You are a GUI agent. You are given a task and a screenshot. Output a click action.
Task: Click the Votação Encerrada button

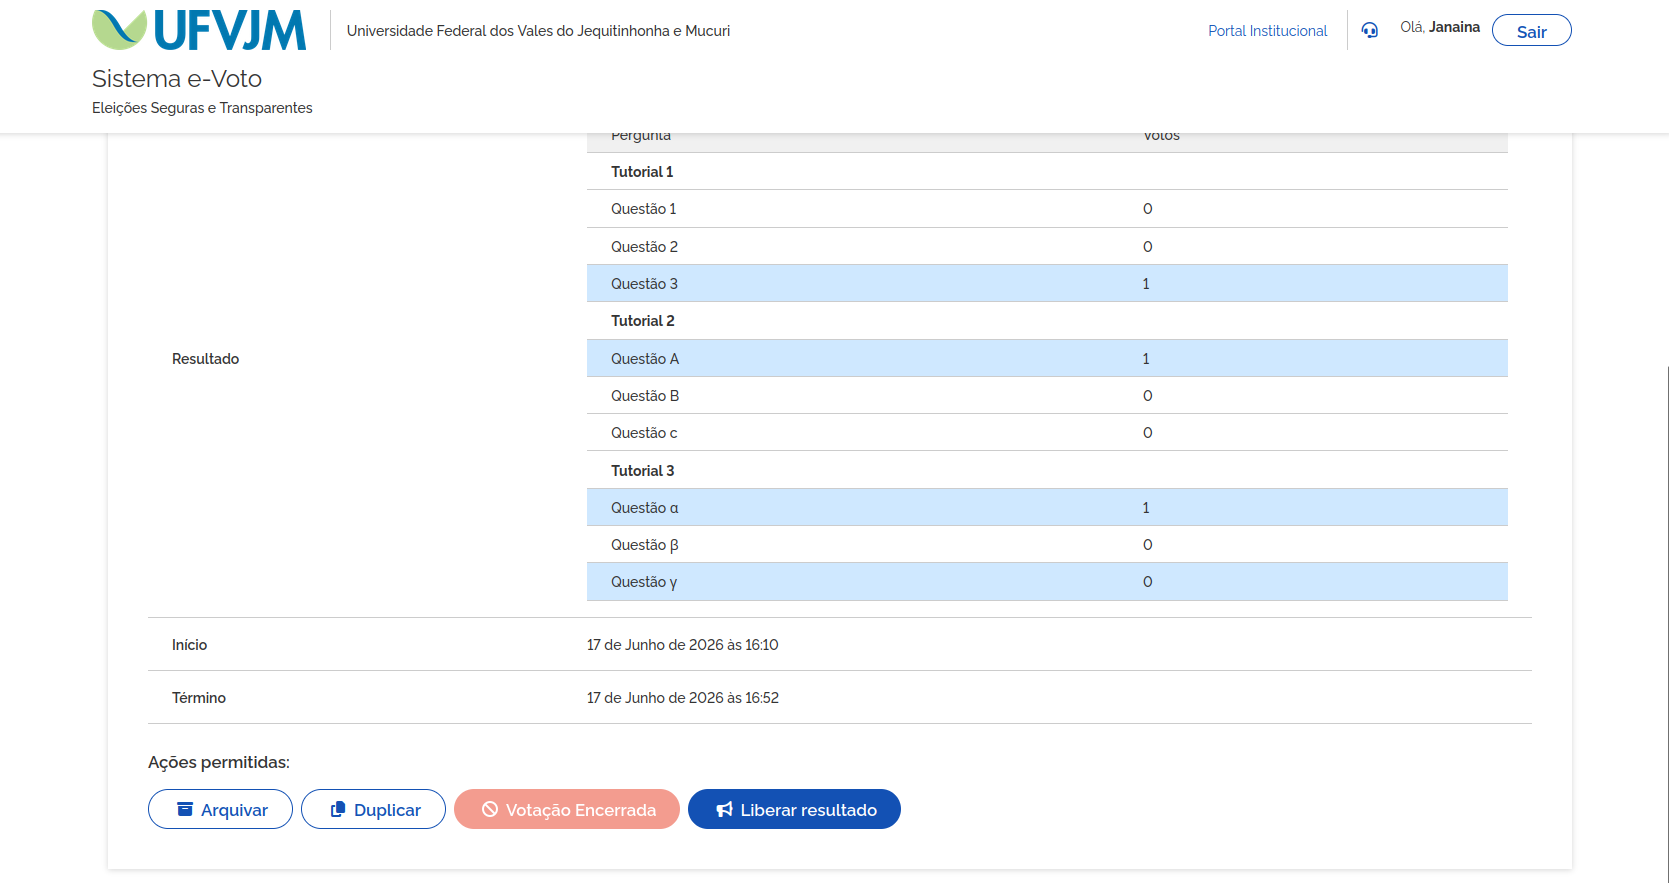[567, 809]
